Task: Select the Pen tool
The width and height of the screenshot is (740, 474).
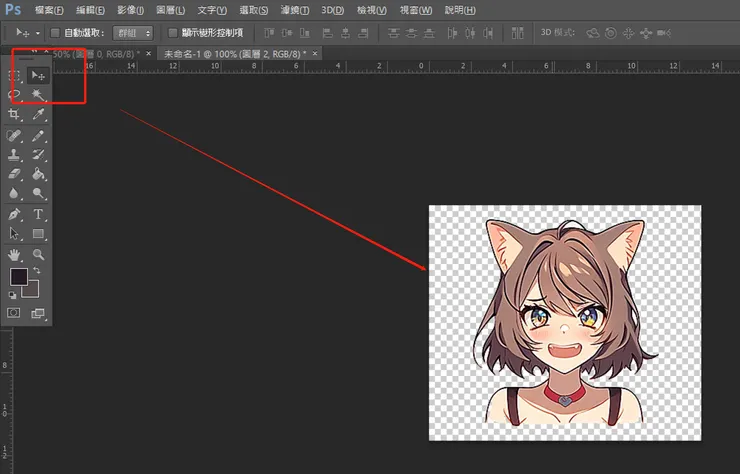Action: (x=14, y=214)
